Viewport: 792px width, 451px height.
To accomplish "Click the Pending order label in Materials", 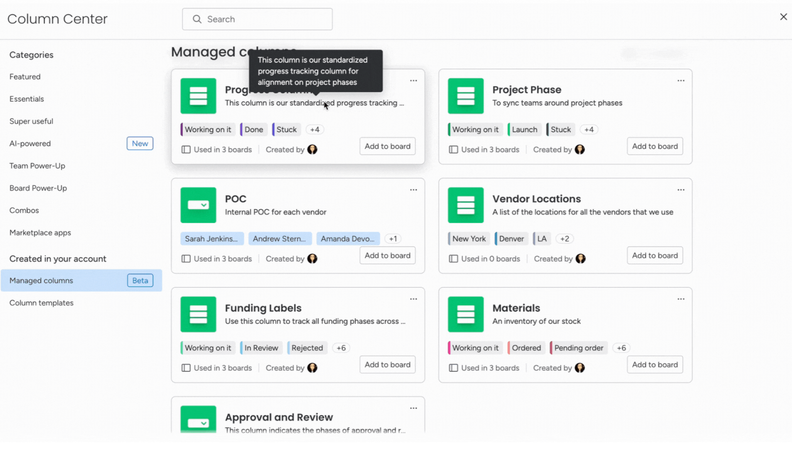I will click(578, 347).
